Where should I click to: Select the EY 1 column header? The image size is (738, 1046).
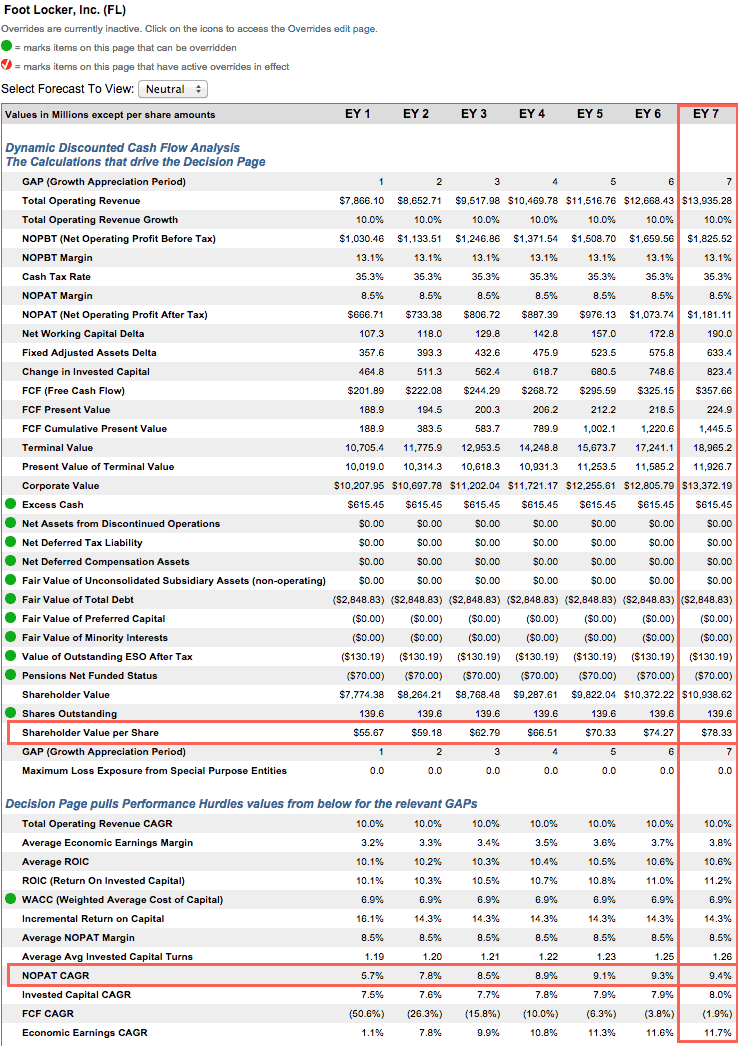tap(358, 114)
